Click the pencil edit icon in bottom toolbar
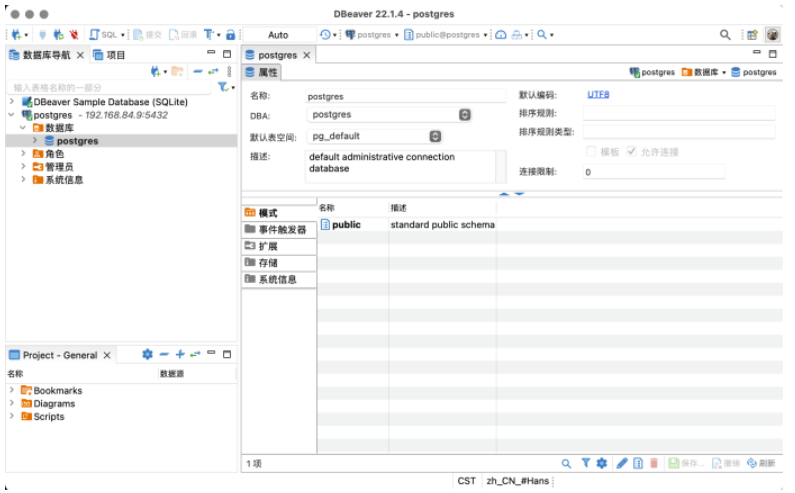The height and width of the screenshot is (493, 795). click(622, 463)
